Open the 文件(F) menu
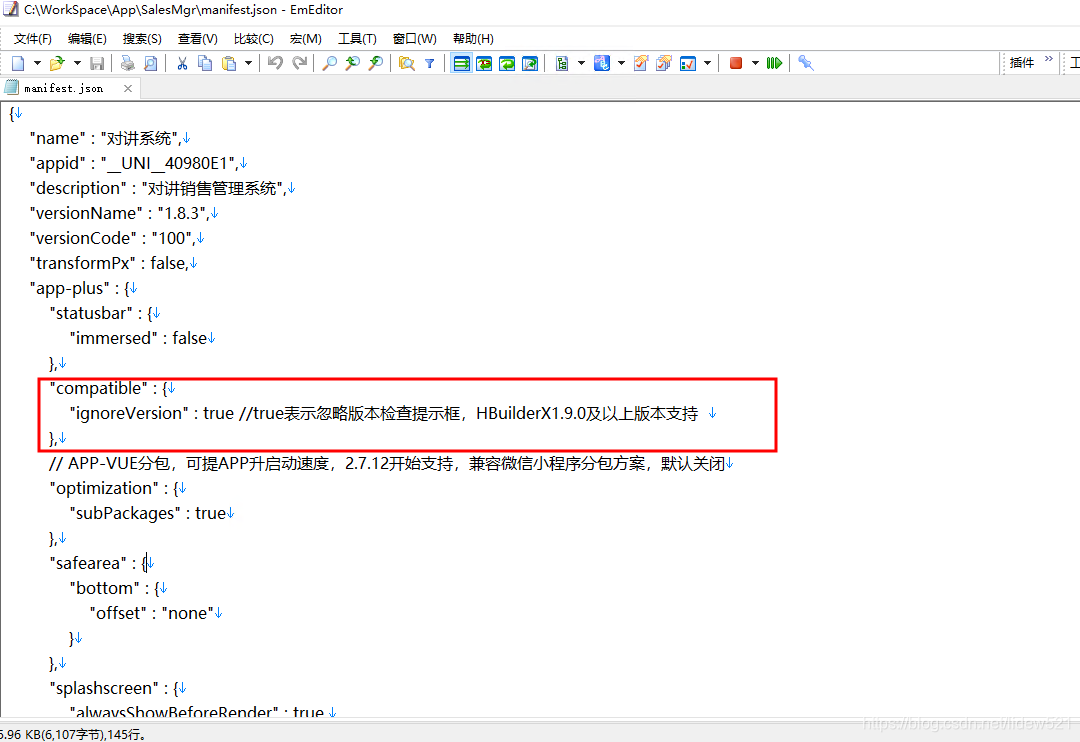Screen dimensions: 1080x742 coord(32,39)
